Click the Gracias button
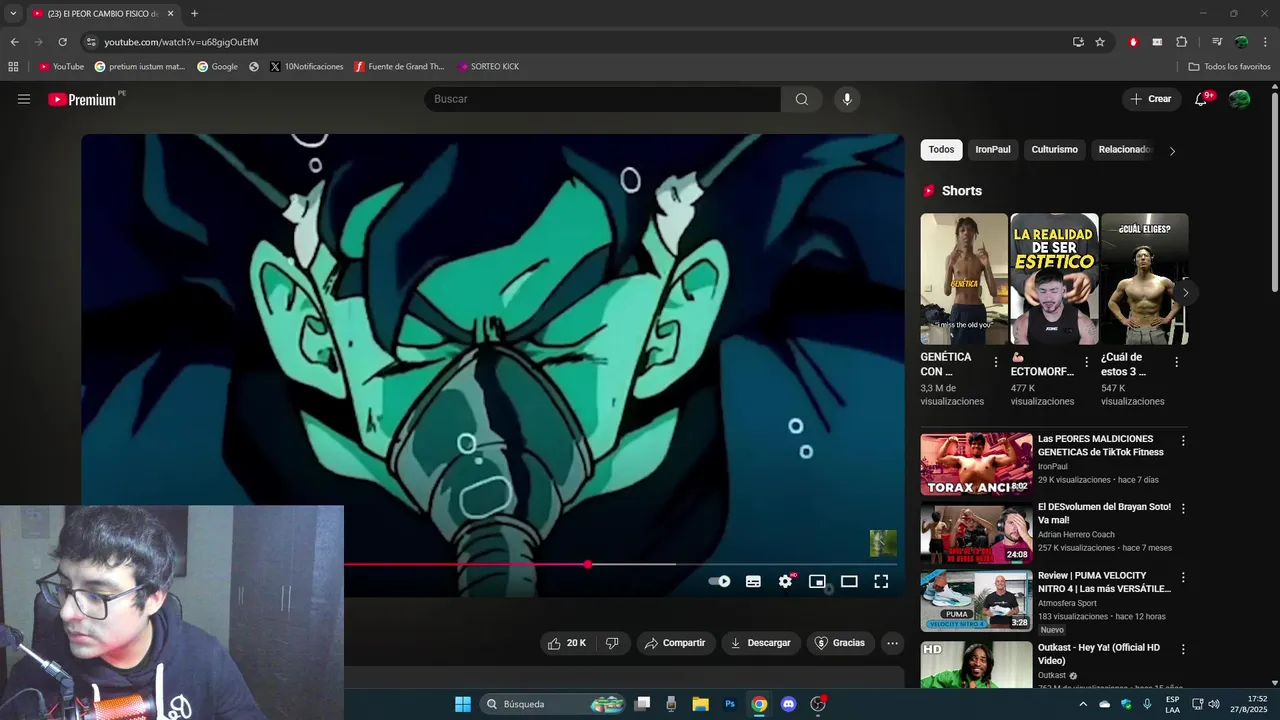Screen dimensions: 1280x720 tap(840, 643)
